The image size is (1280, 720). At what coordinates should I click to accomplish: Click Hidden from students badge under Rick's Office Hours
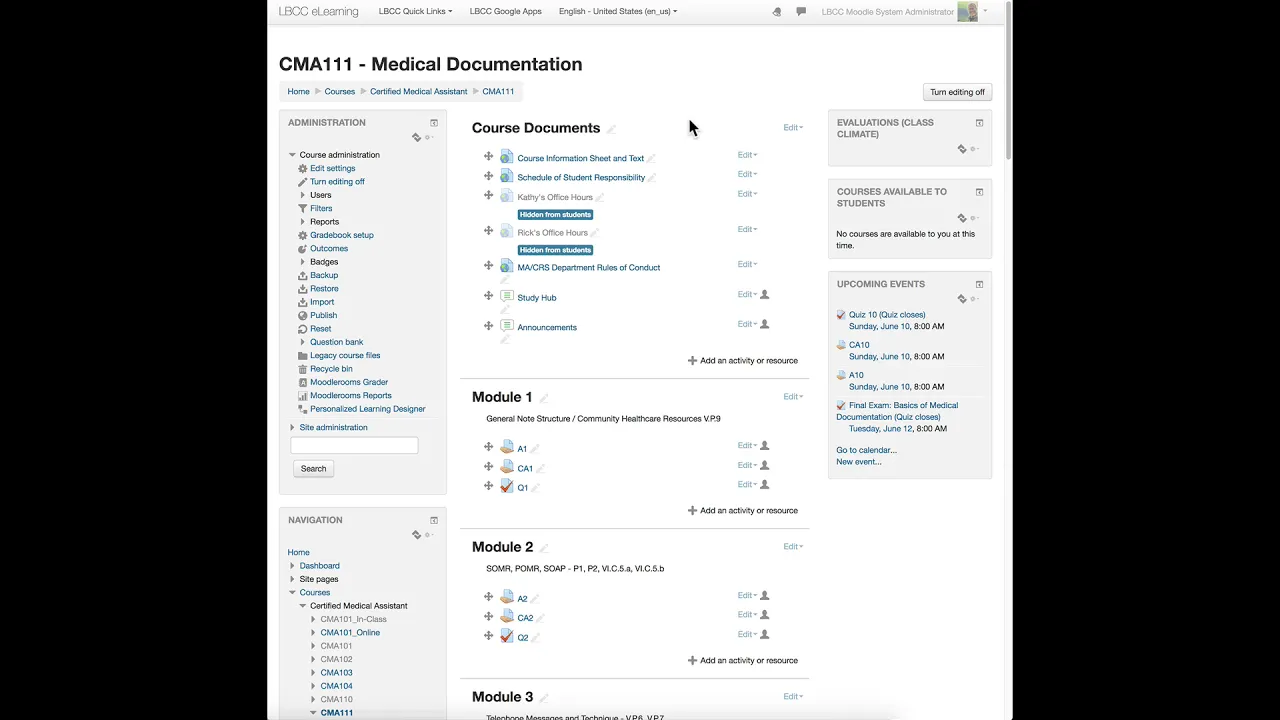(x=555, y=250)
